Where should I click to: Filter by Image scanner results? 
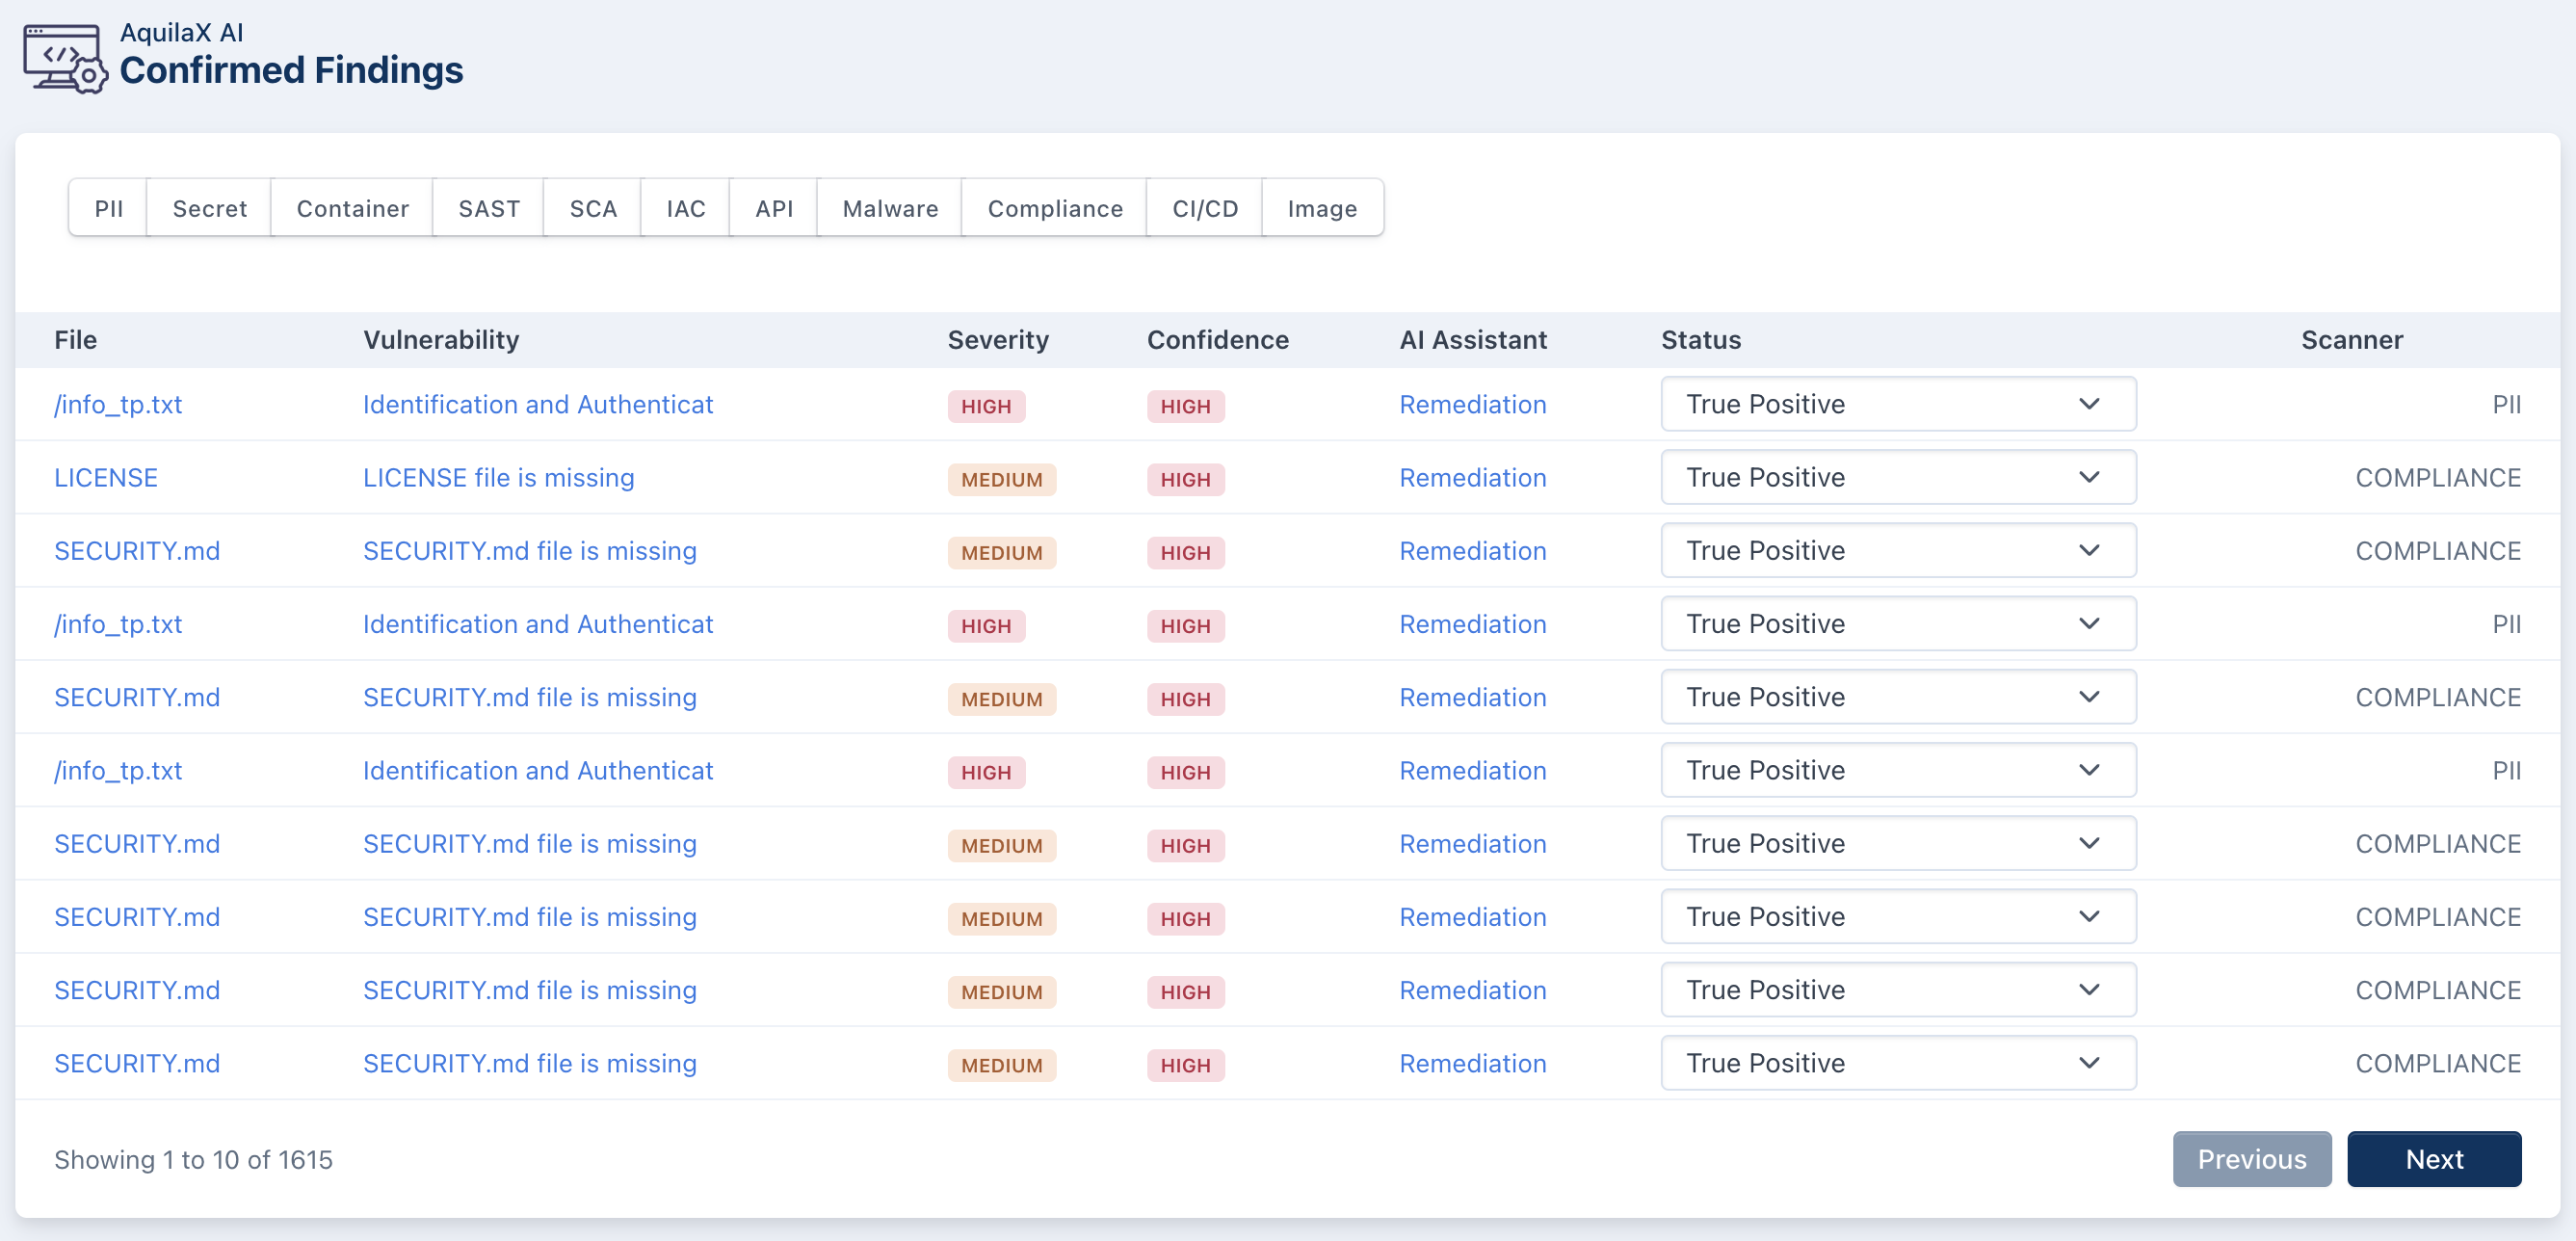click(x=1322, y=208)
